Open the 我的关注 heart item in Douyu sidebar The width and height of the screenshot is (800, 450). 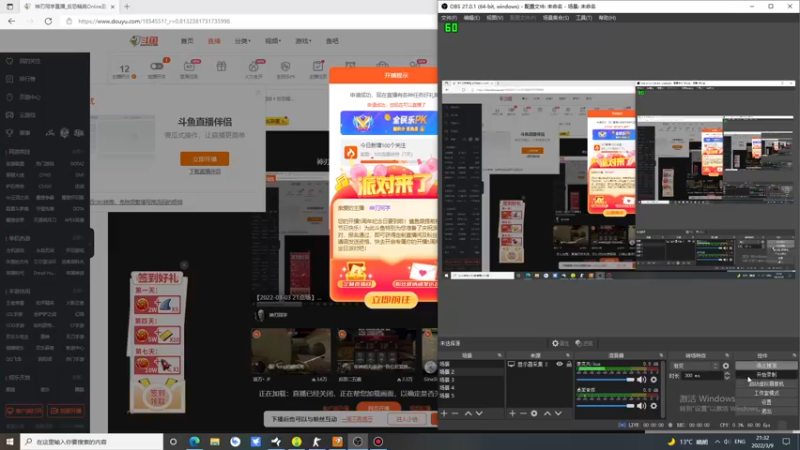point(24,61)
